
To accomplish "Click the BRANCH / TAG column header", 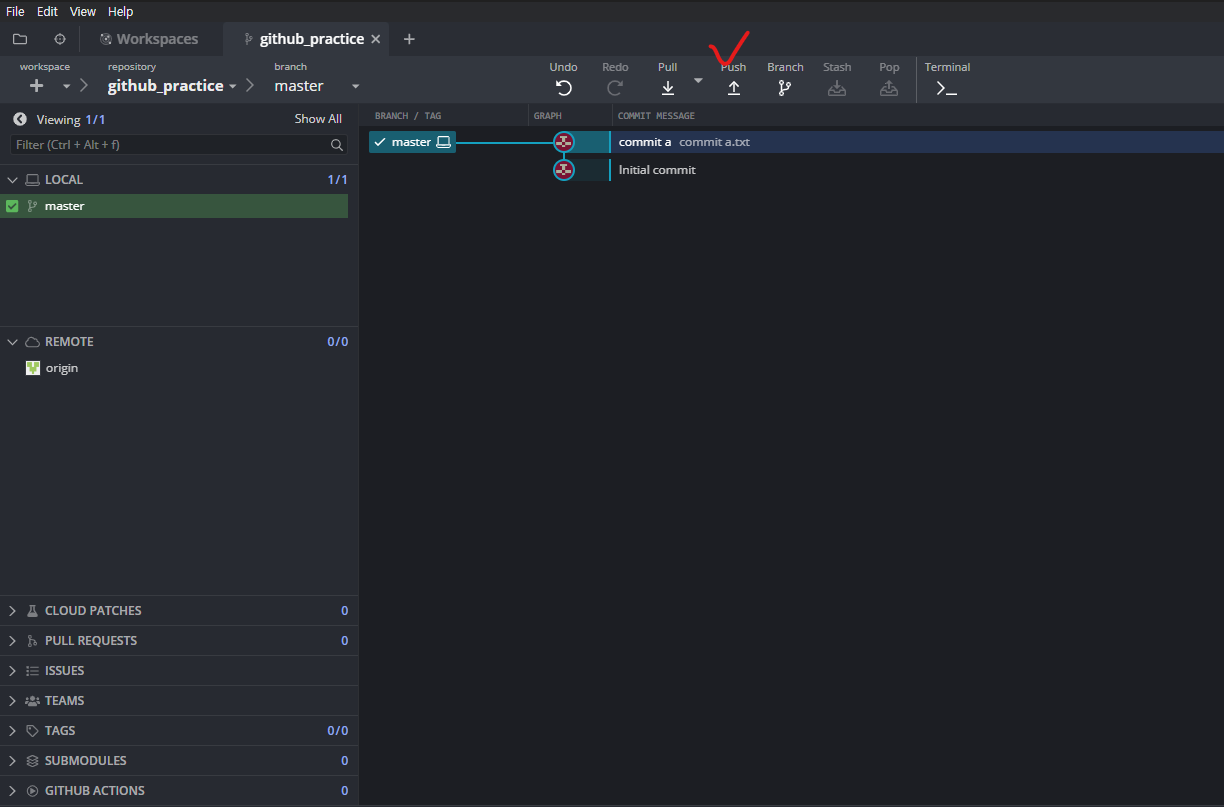I will click(x=408, y=116).
